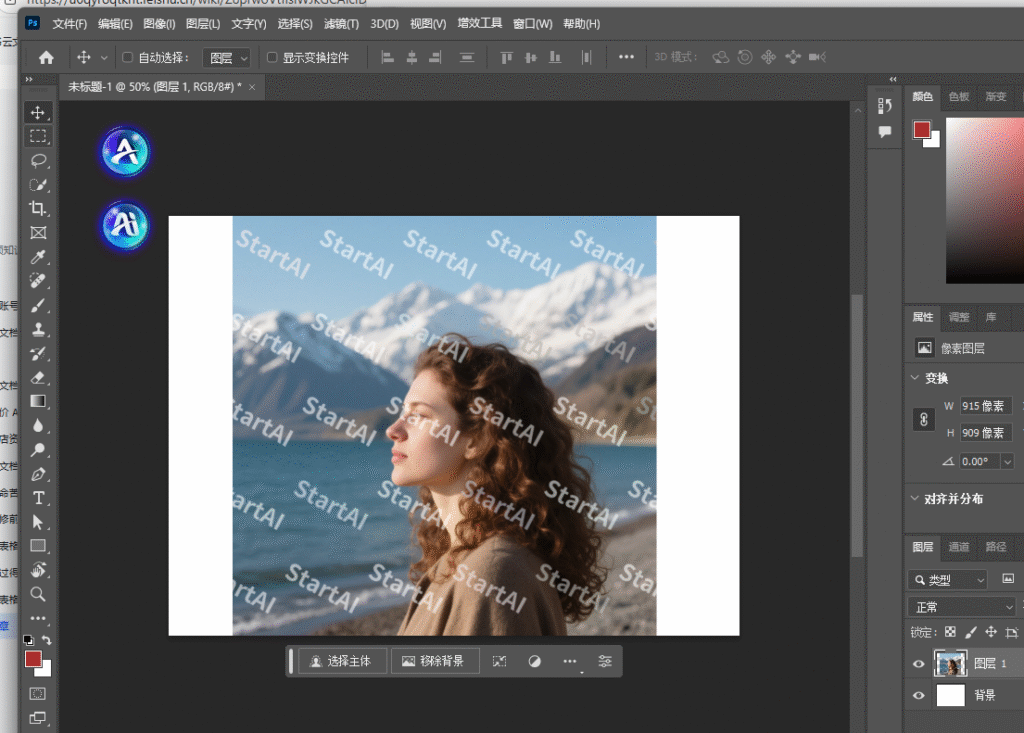Select the Pen tool
Image resolution: width=1024 pixels, height=733 pixels.
click(x=39, y=473)
